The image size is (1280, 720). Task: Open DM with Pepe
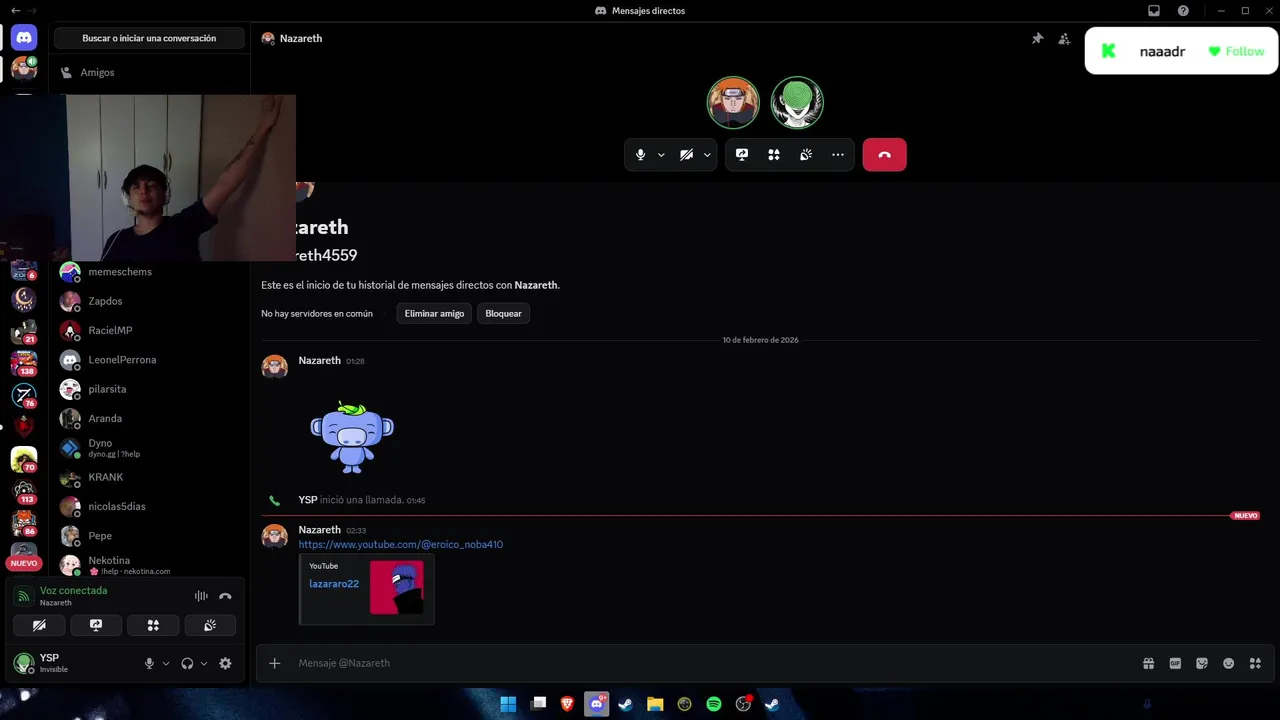tap(149, 536)
